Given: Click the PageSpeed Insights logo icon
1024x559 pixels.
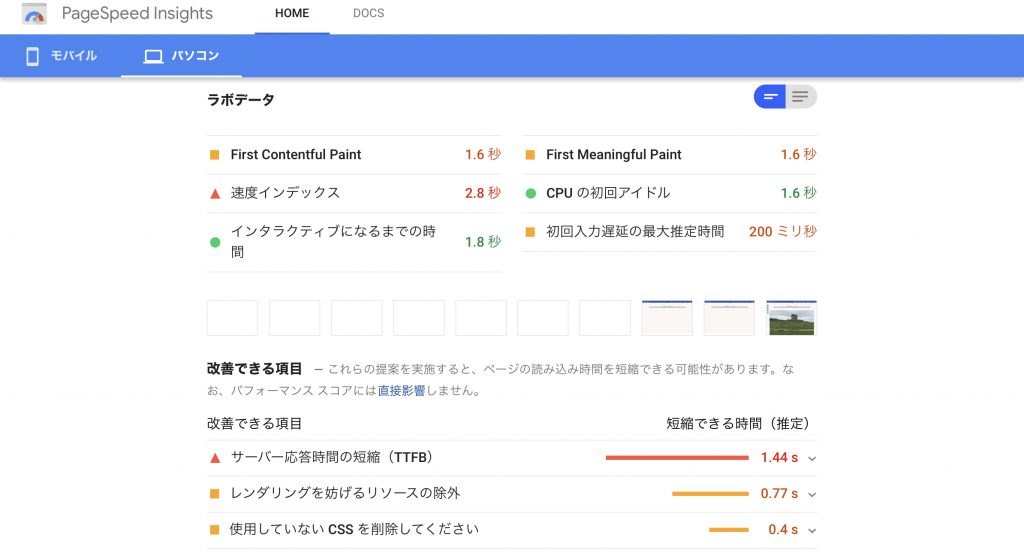Looking at the screenshot, I should tap(34, 14).
